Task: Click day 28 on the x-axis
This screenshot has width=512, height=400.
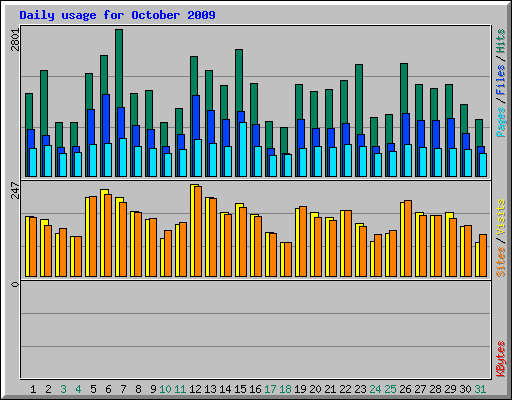Action: click(x=435, y=389)
